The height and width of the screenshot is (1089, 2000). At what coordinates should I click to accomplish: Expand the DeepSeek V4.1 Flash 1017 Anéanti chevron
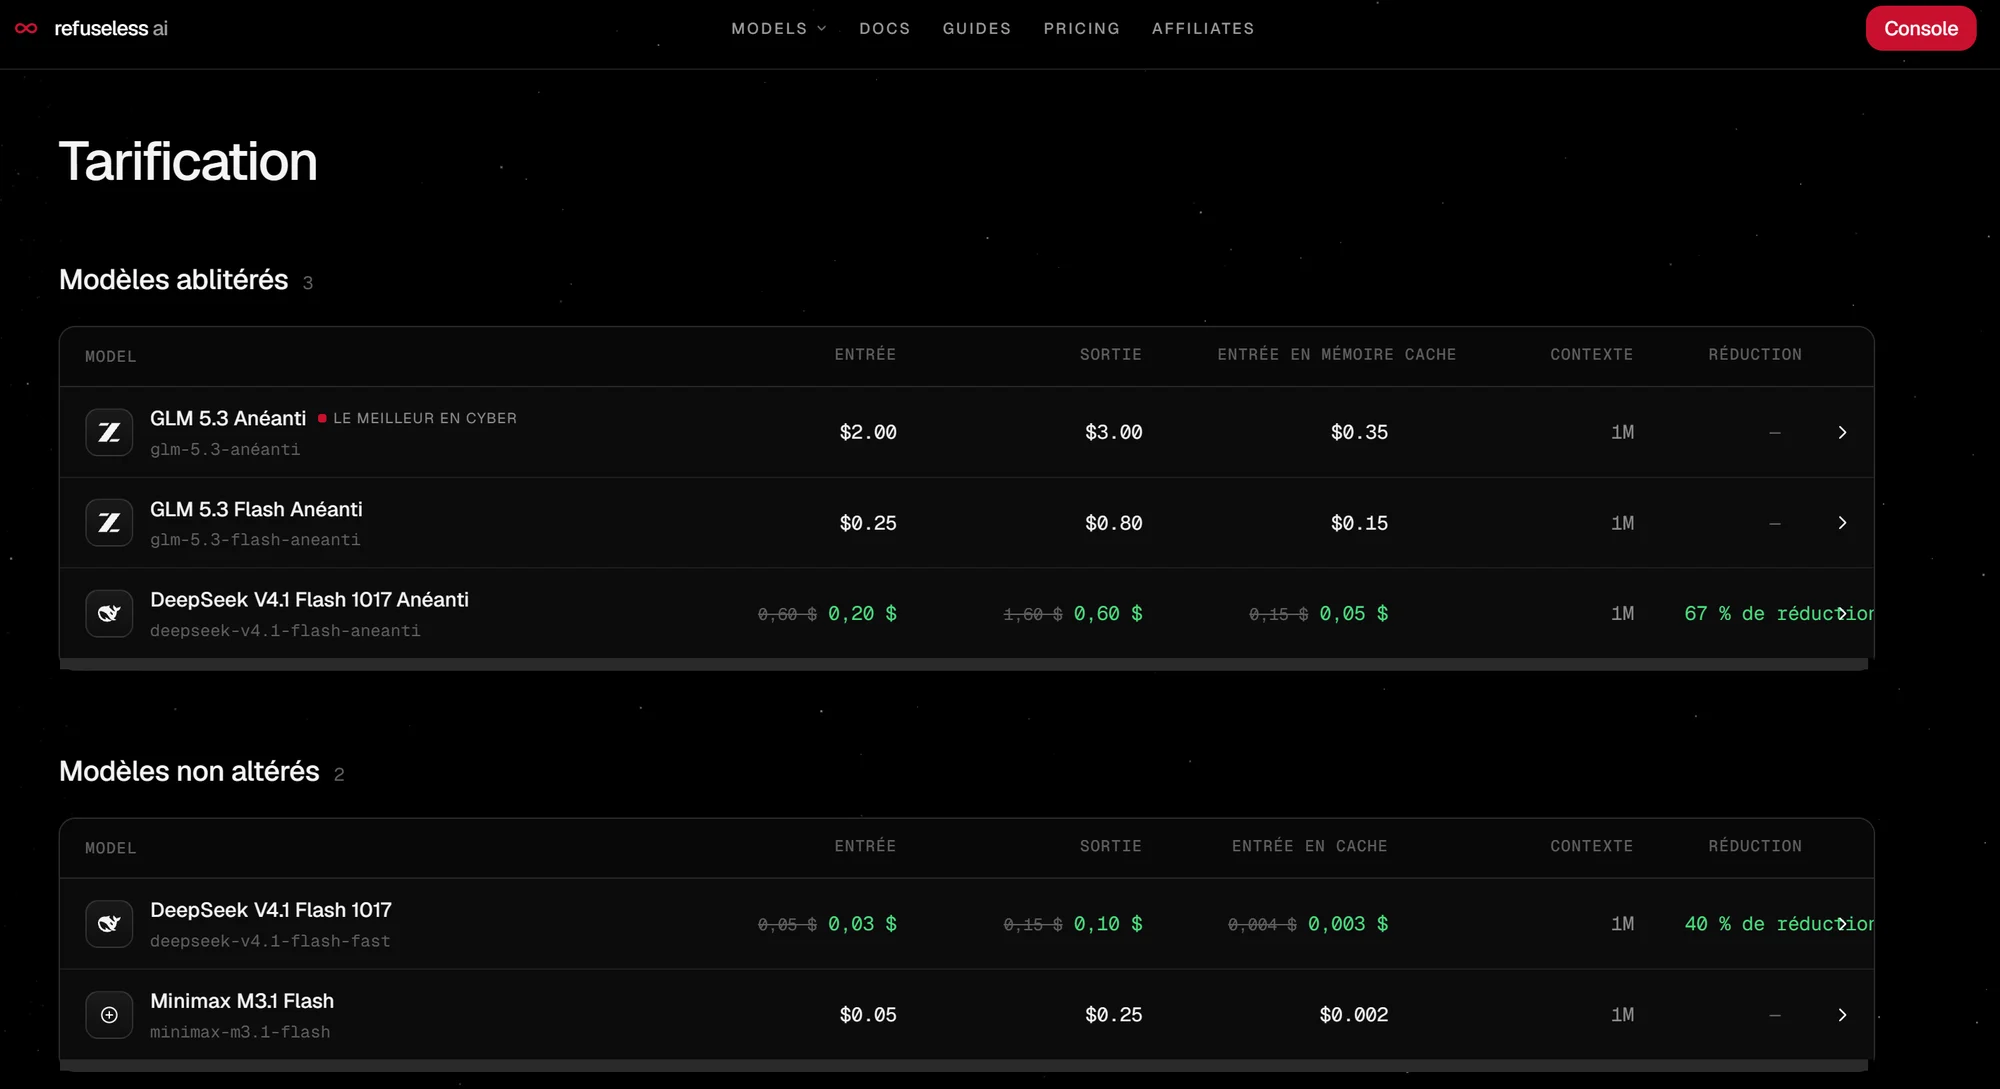tap(1842, 613)
